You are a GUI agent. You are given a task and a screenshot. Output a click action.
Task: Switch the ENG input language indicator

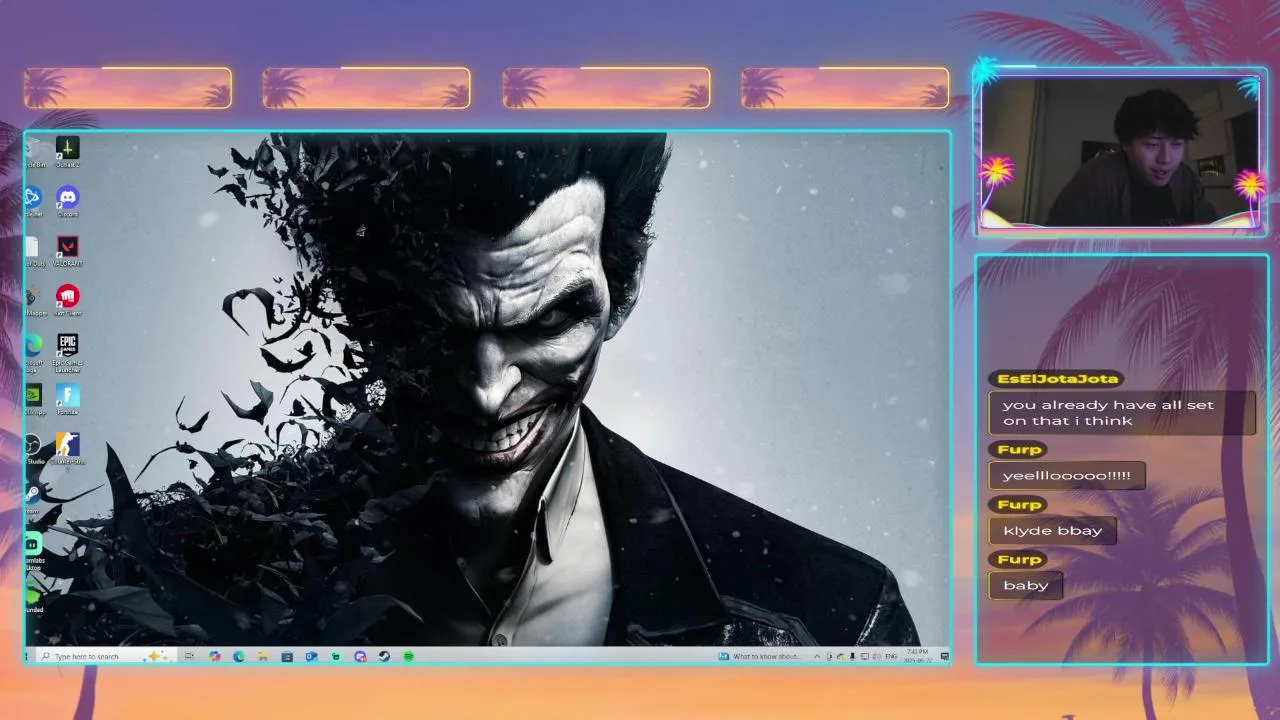click(891, 656)
